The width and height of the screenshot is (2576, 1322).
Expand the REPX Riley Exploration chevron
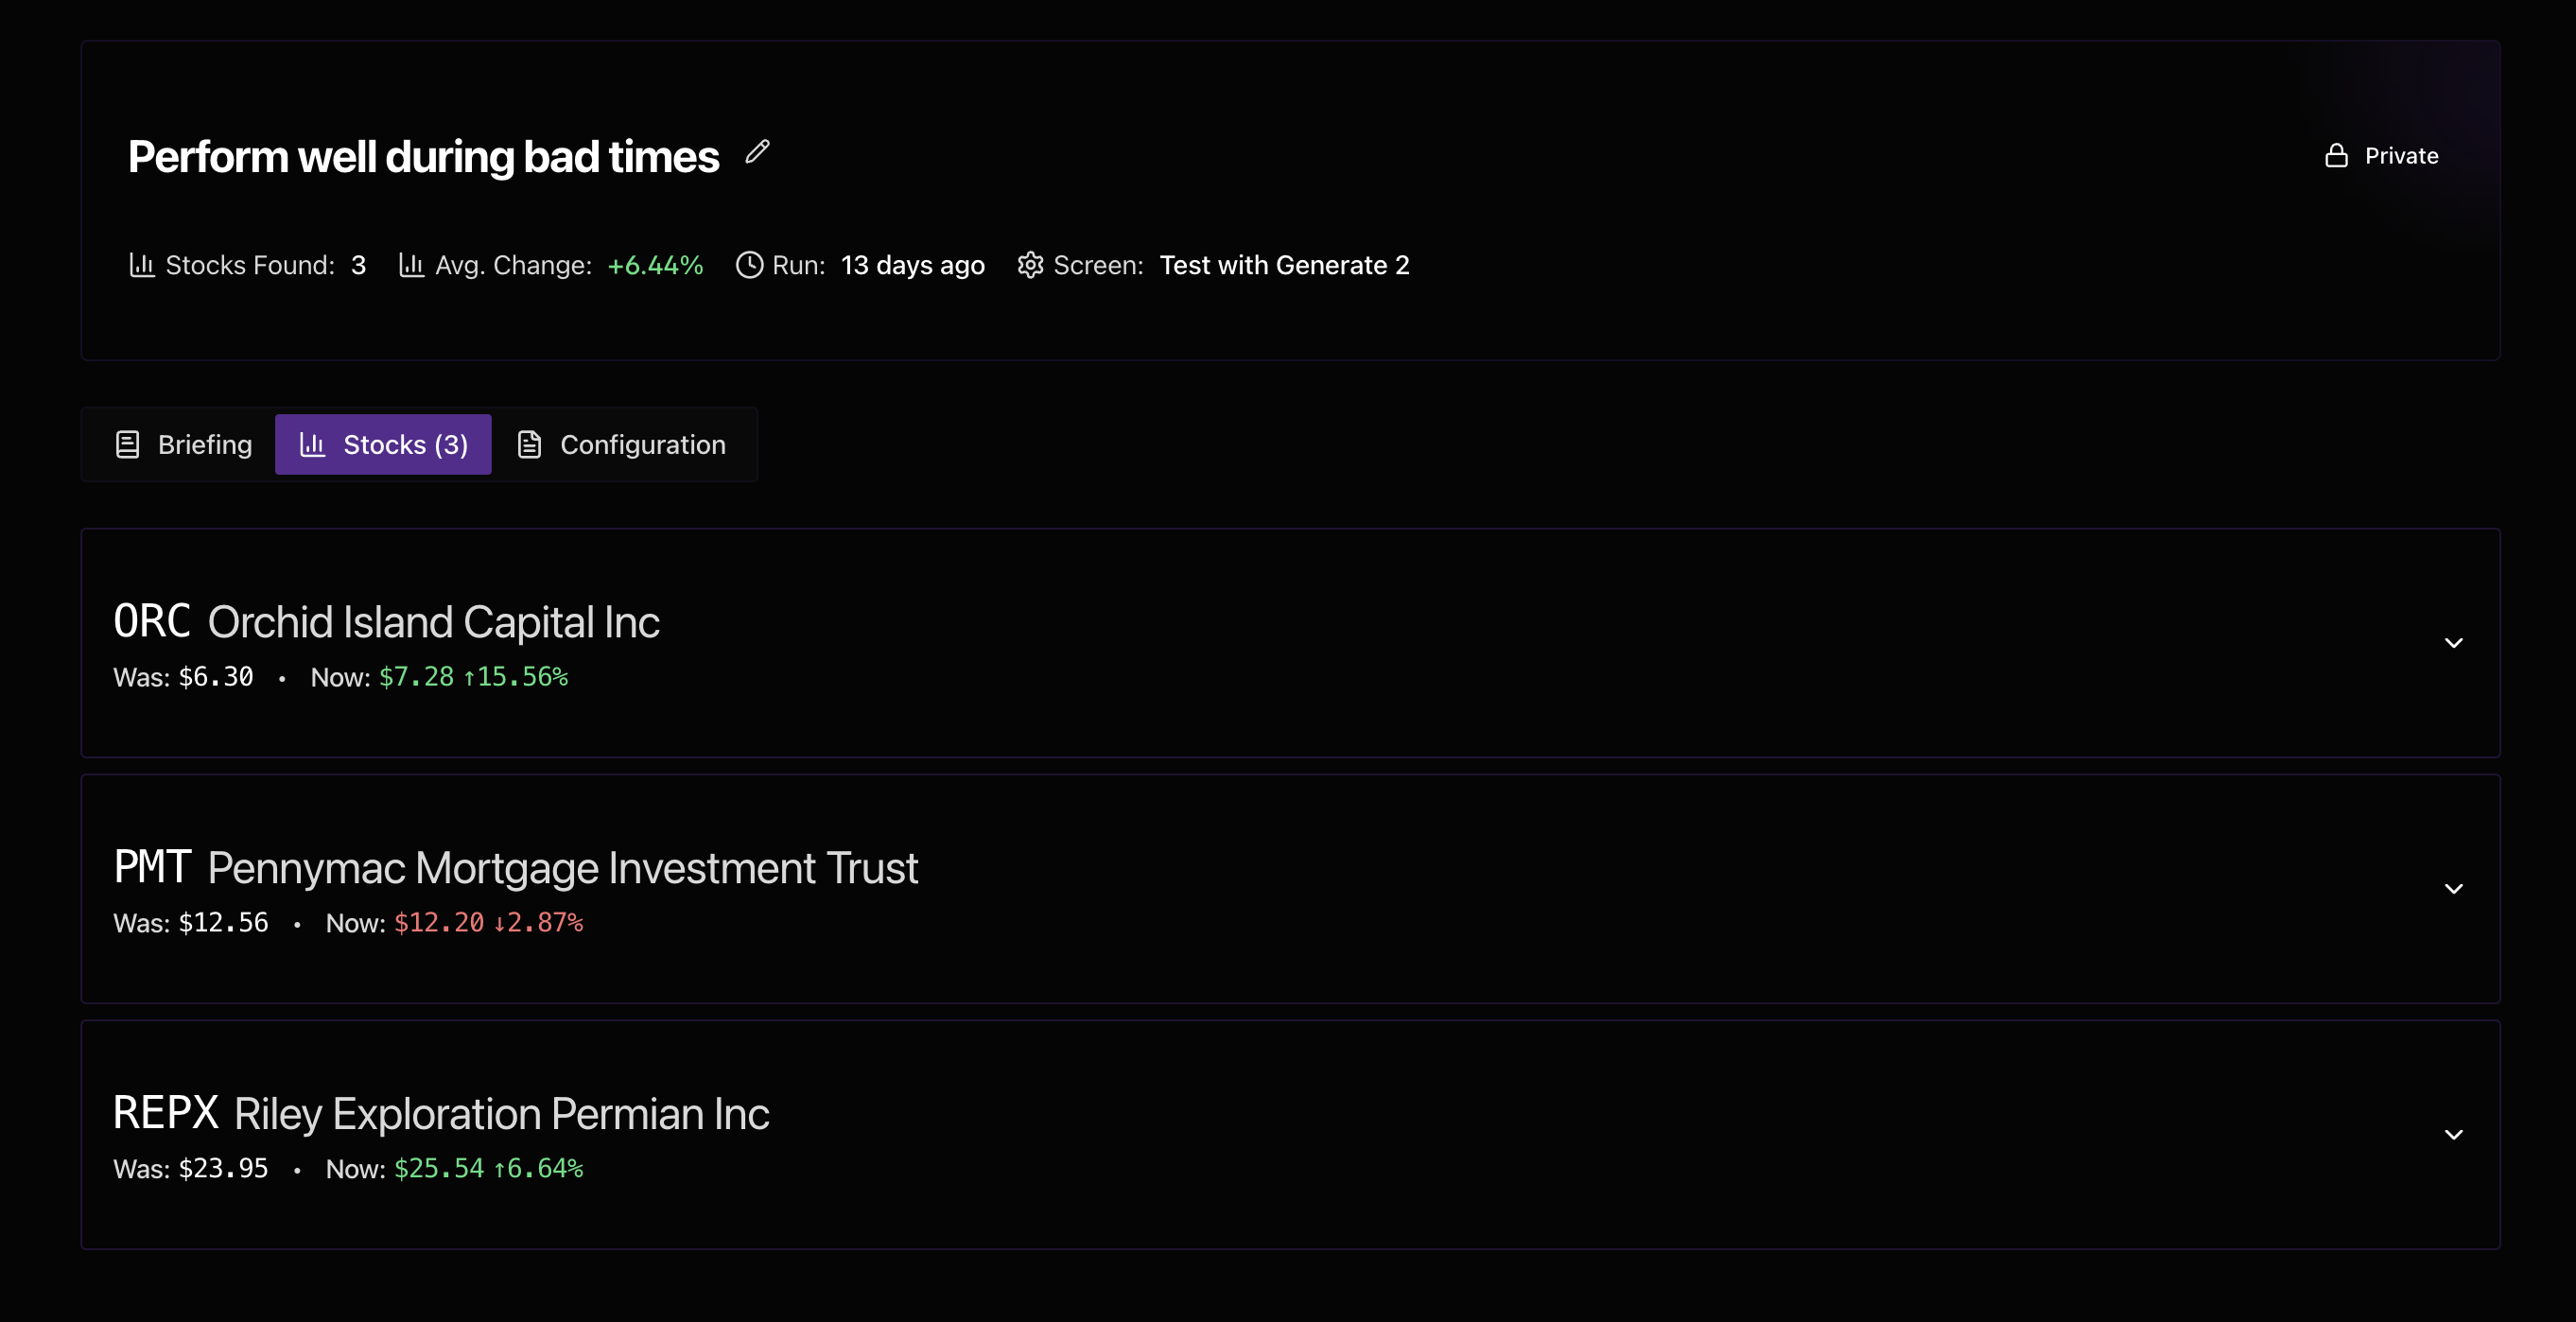[x=2453, y=1135]
